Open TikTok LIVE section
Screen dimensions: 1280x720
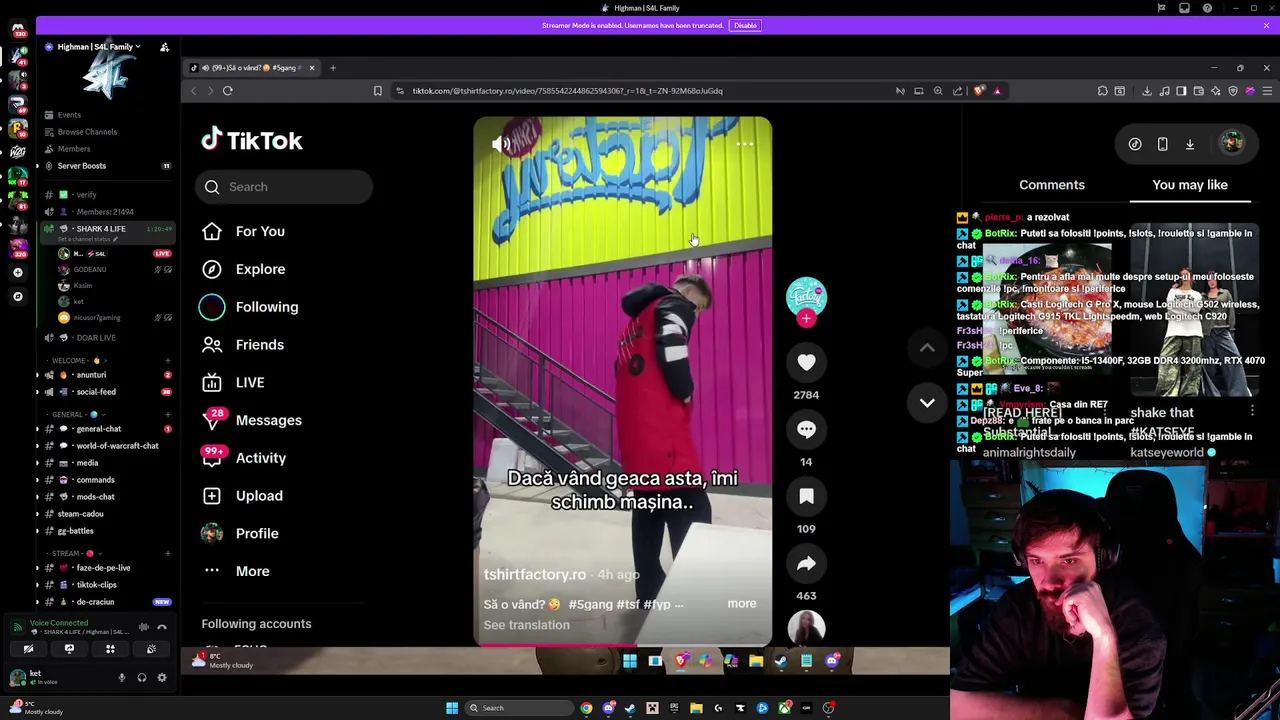[250, 382]
